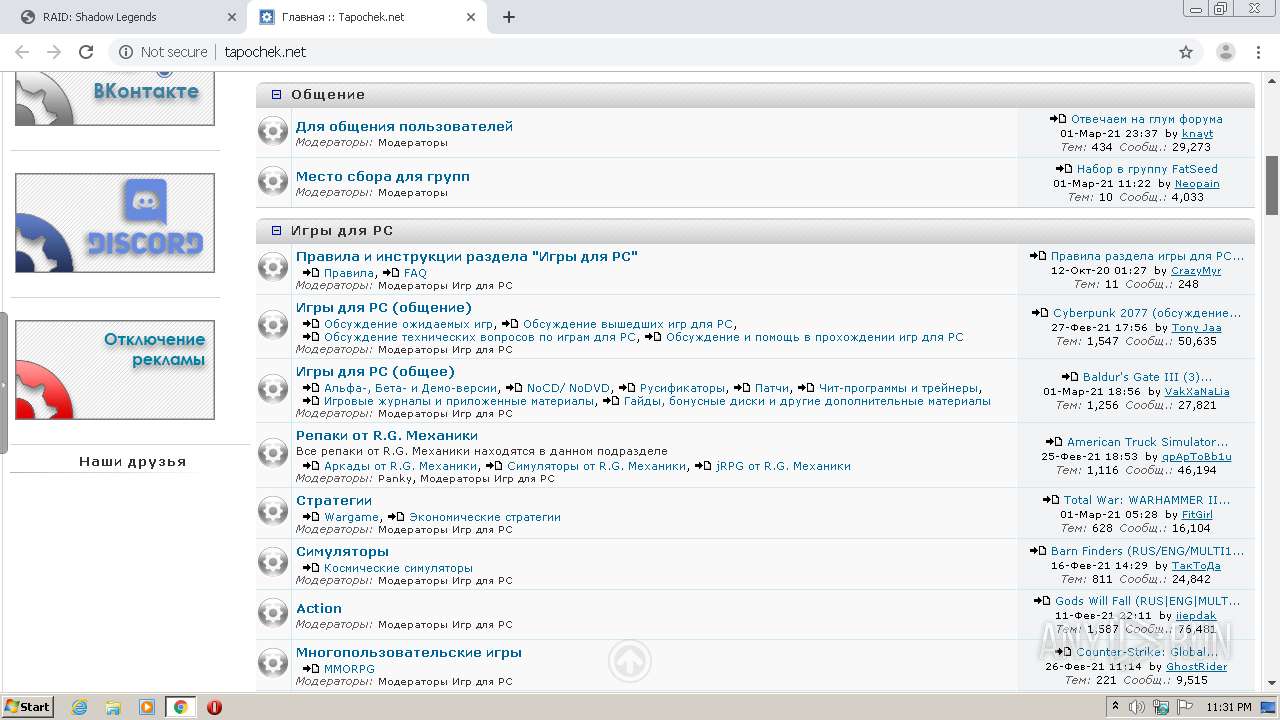Open Место сбора для групп forum
Image resolution: width=1280 pixels, height=720 pixels.
pos(382,177)
